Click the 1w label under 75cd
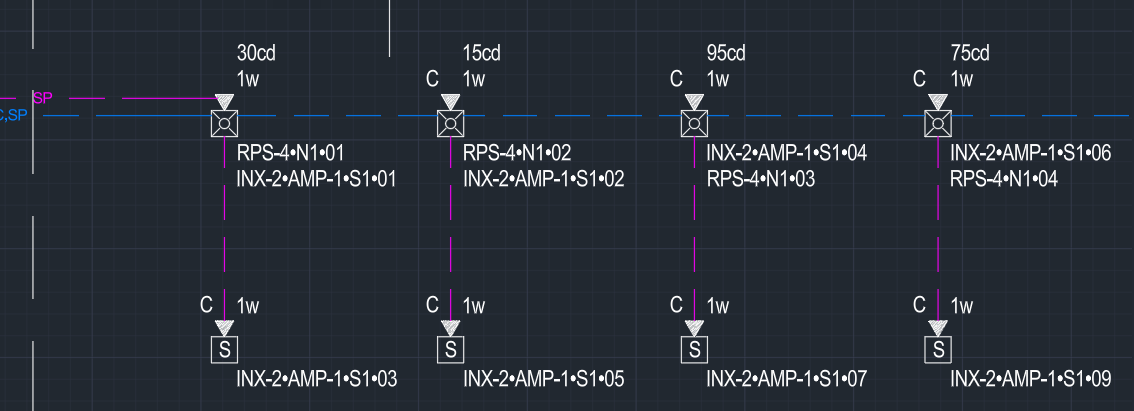This screenshot has width=1134, height=411. tap(961, 80)
